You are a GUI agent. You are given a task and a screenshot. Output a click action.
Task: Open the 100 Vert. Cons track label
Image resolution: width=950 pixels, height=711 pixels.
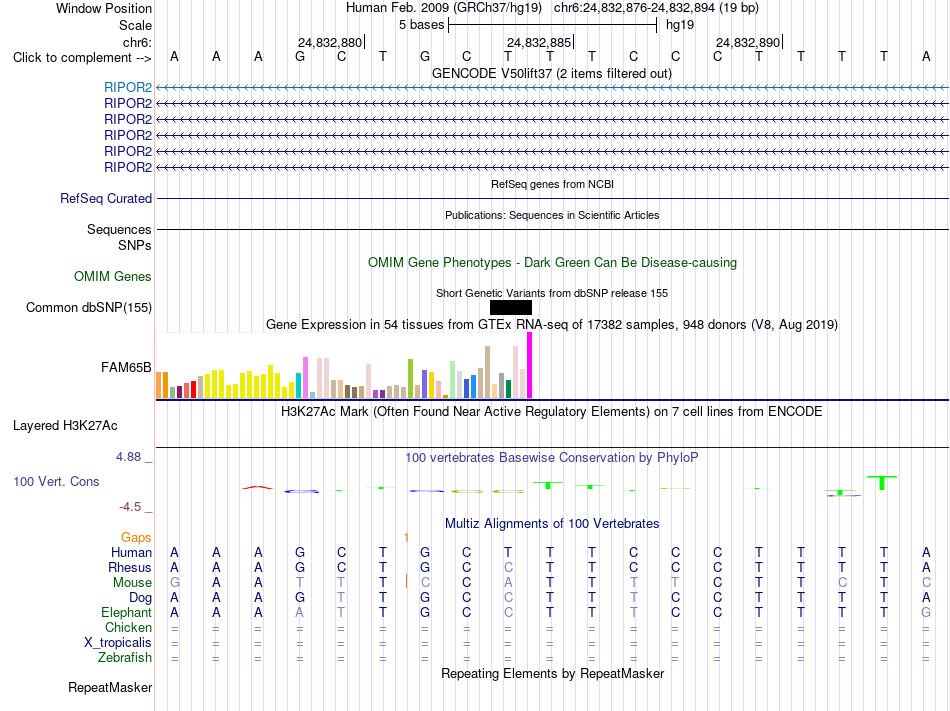(56, 481)
